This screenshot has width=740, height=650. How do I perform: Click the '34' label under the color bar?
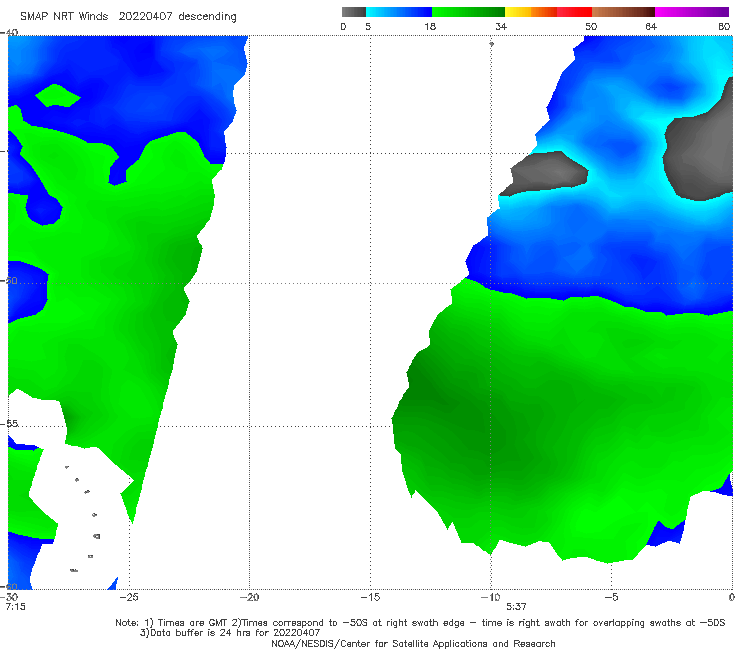(501, 27)
